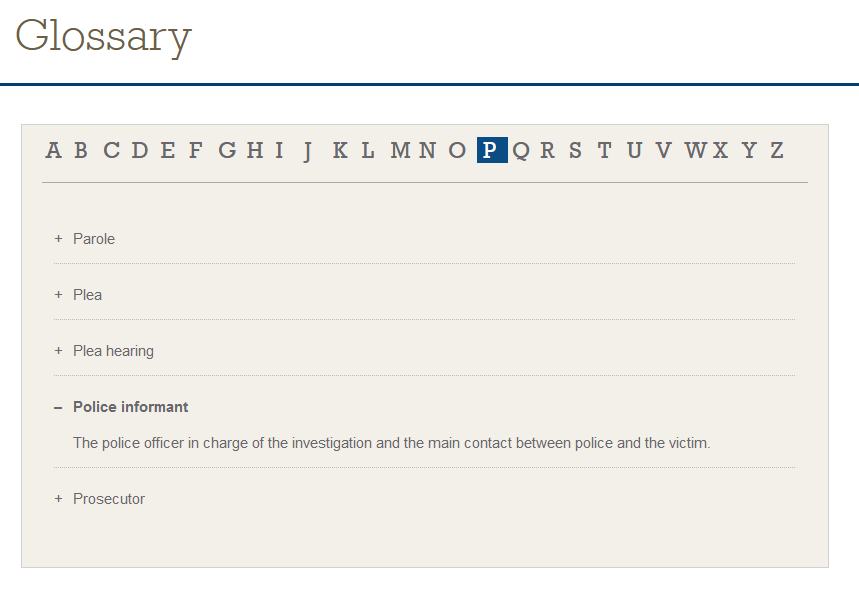Expand the Parole glossary entry
The width and height of the screenshot is (859, 599).
coord(94,239)
